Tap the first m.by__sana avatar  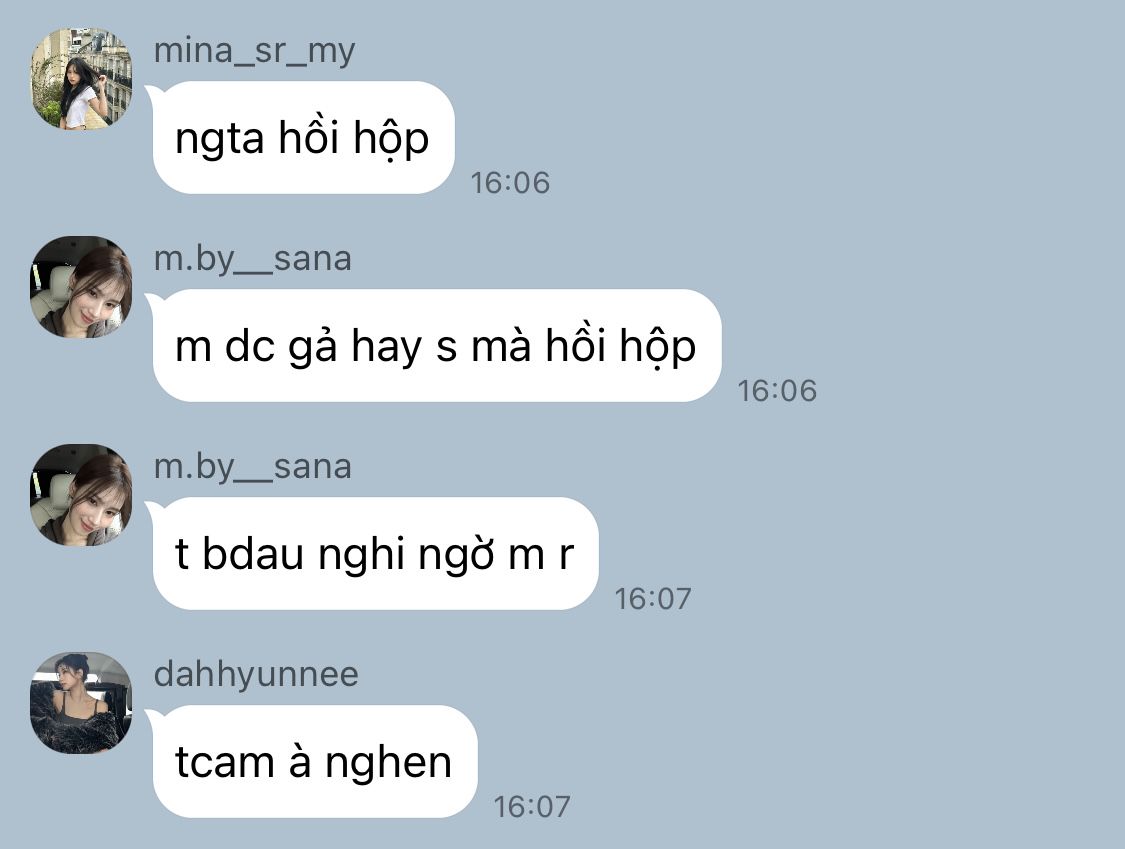pos(81,287)
